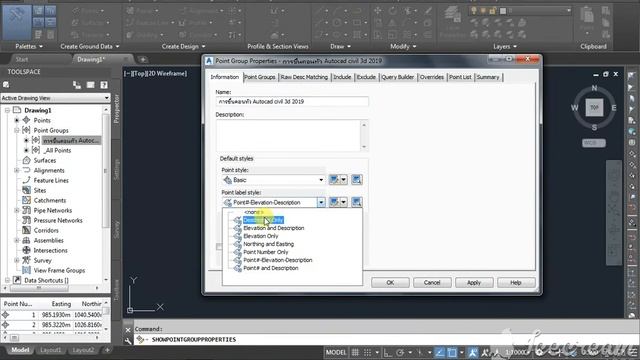The height and width of the screenshot is (360, 640).
Task: Select Sites tree item
Action: 40,190
